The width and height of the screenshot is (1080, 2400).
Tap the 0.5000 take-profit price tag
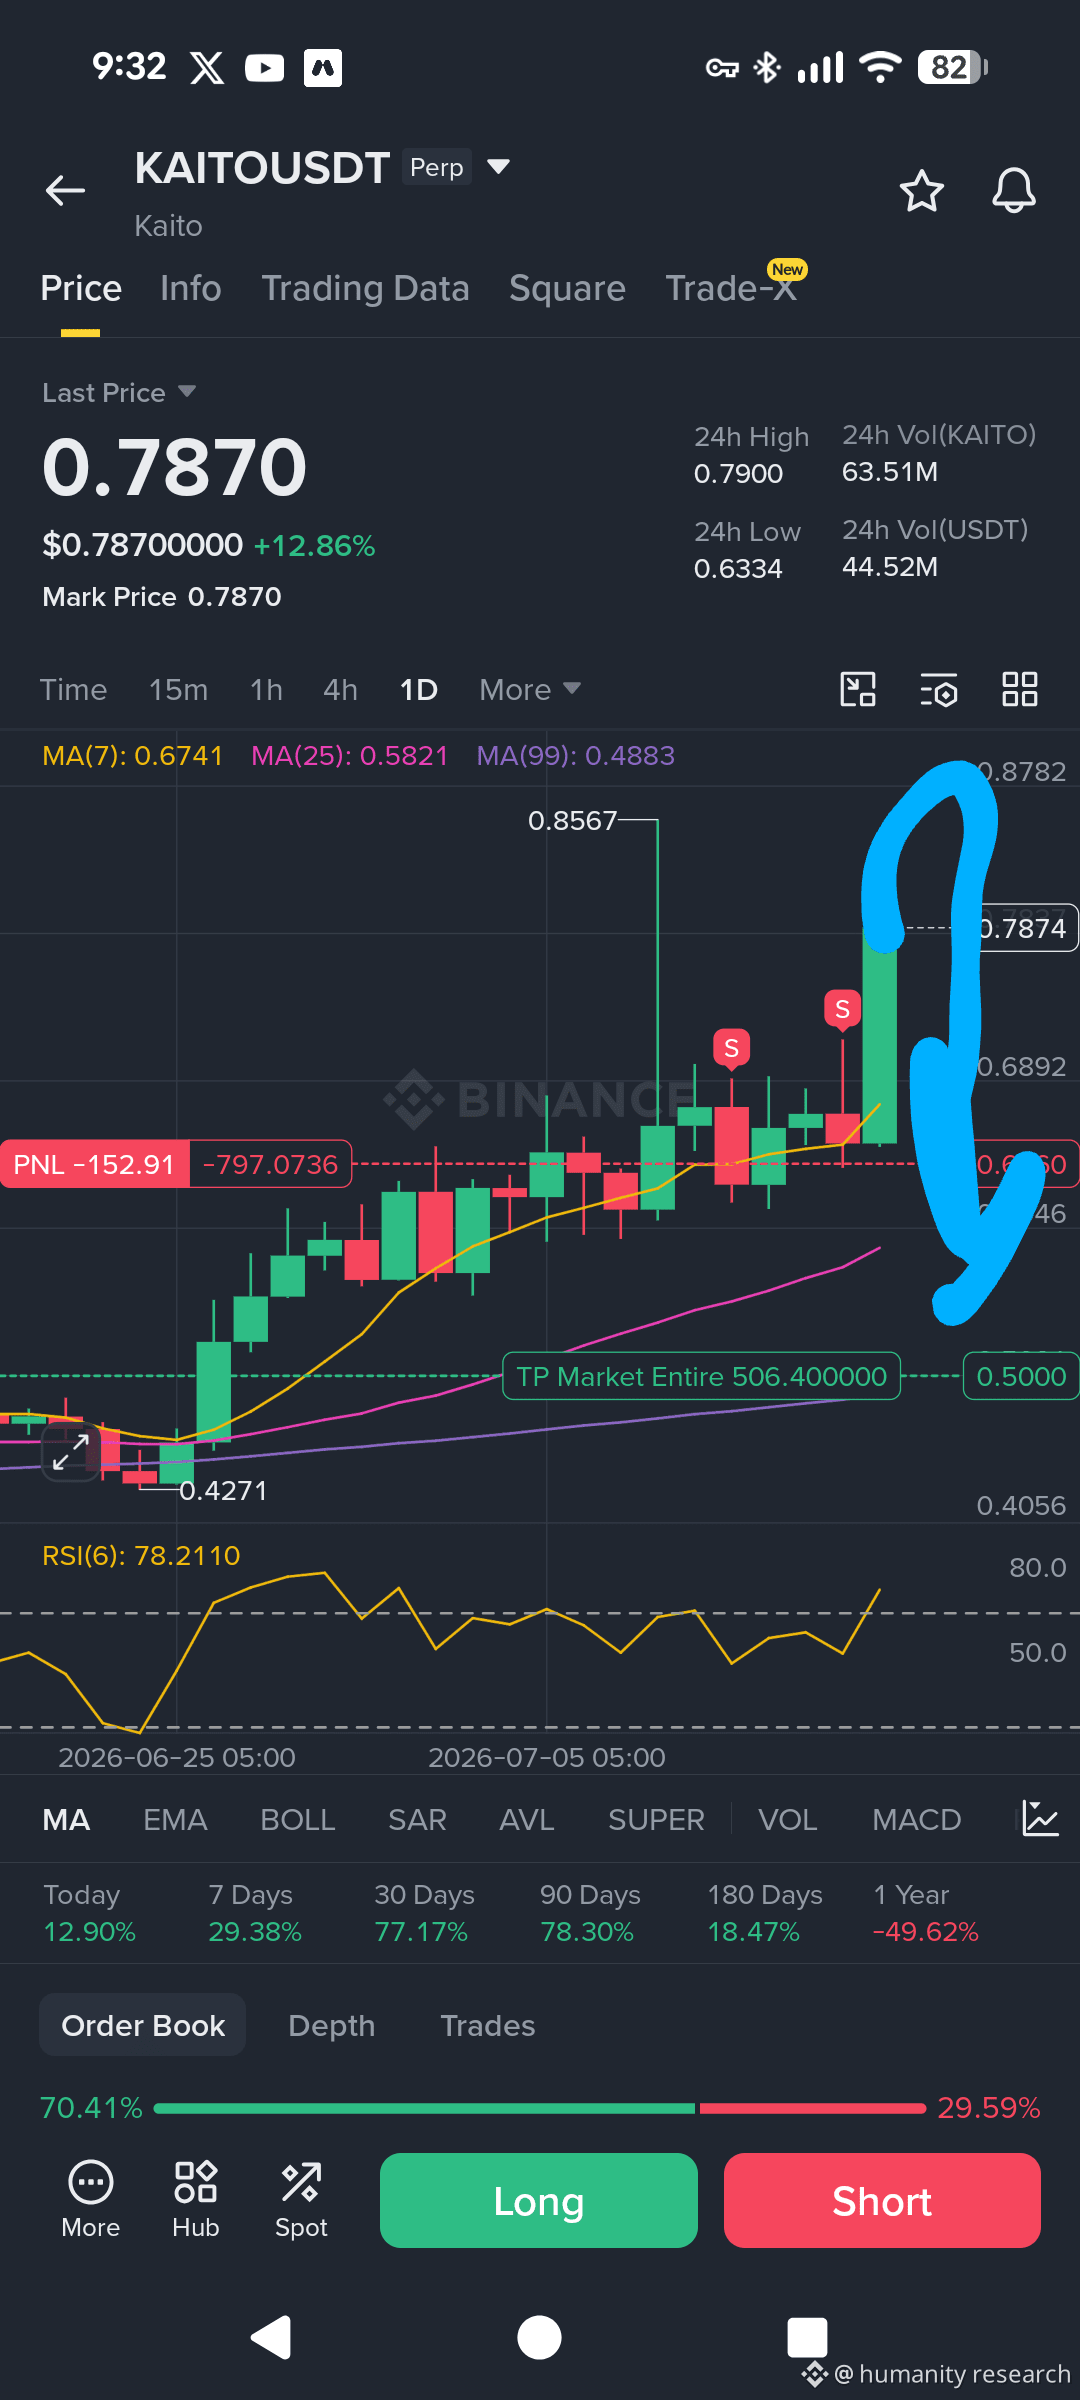pos(1021,1376)
